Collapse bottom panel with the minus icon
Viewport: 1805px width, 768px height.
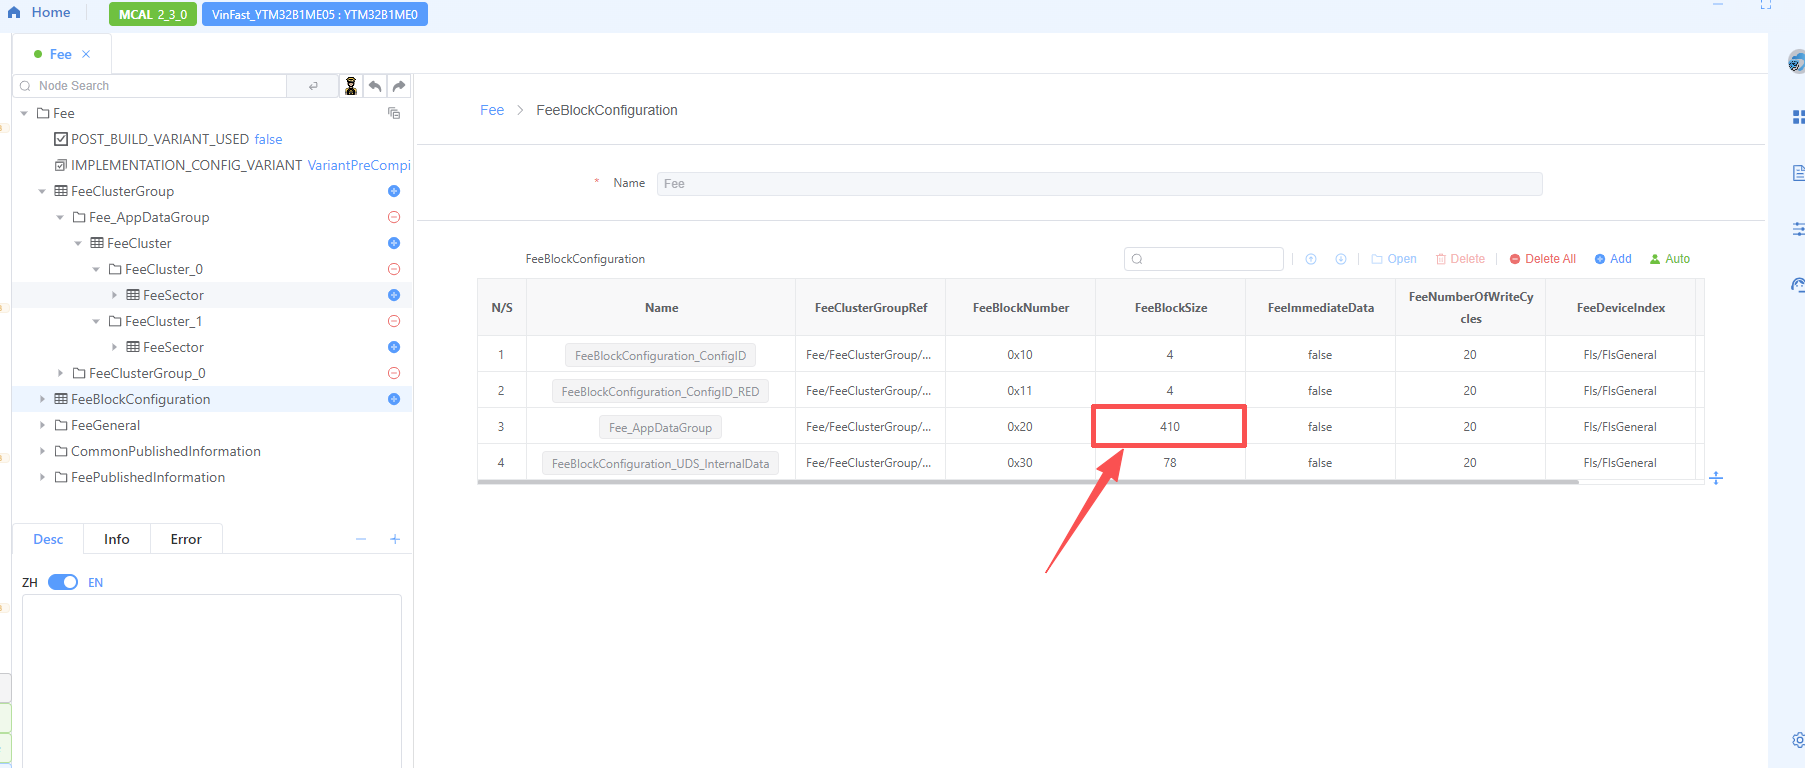[x=361, y=539]
